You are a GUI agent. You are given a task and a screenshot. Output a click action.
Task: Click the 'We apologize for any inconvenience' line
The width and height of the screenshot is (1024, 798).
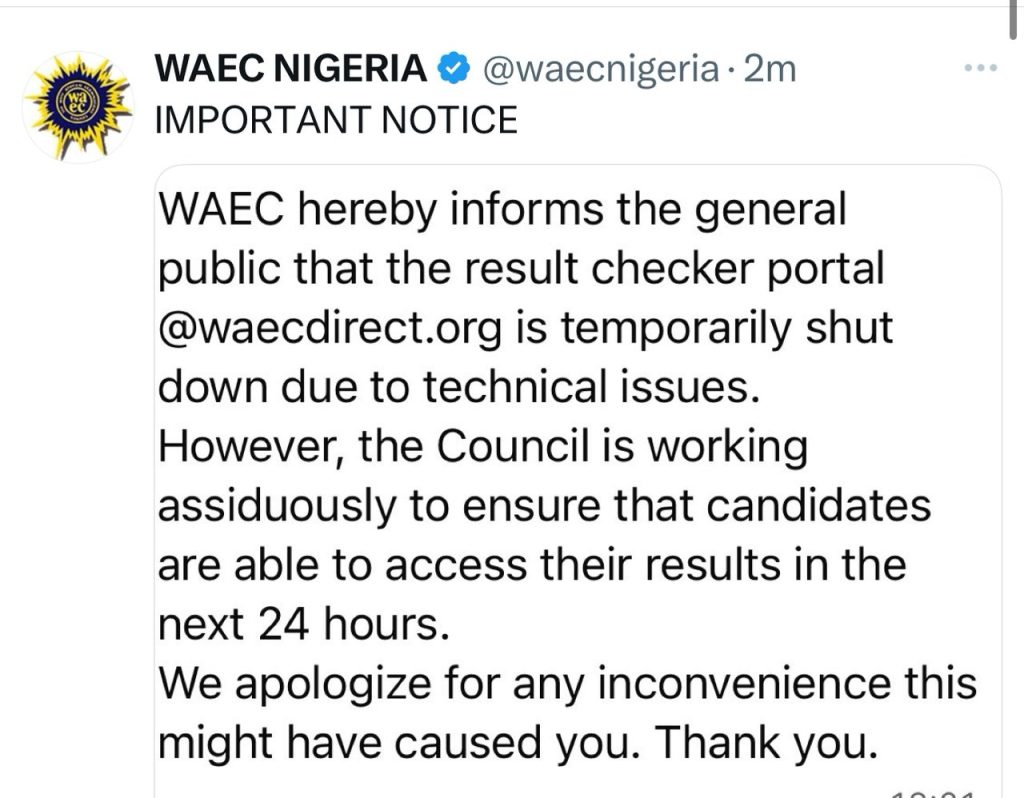pos(524,684)
